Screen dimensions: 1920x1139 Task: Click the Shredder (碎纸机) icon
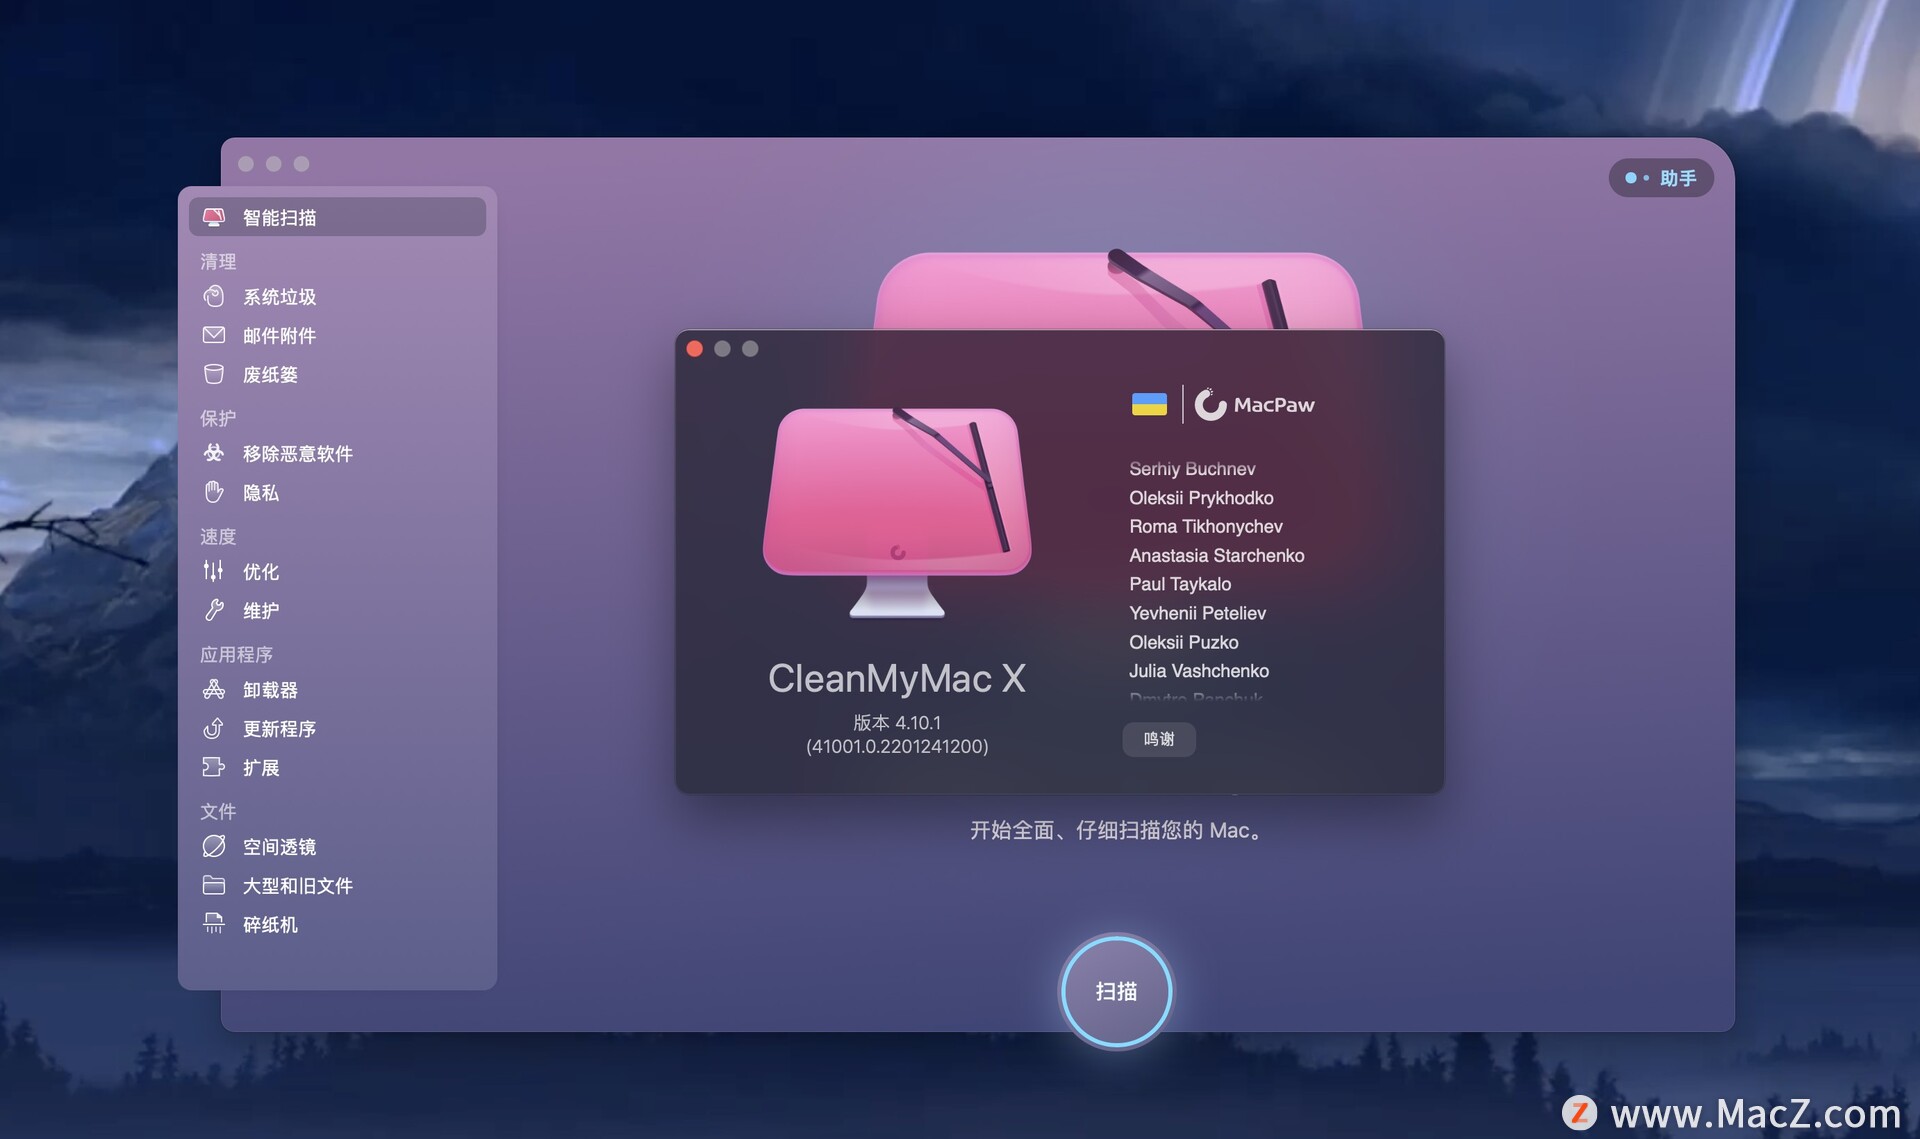213,924
